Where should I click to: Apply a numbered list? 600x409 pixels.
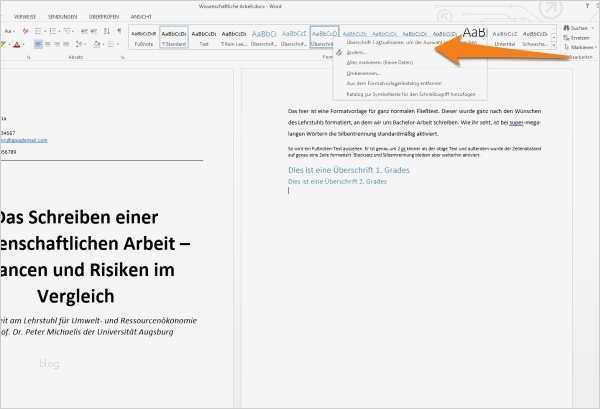tap(53, 31)
